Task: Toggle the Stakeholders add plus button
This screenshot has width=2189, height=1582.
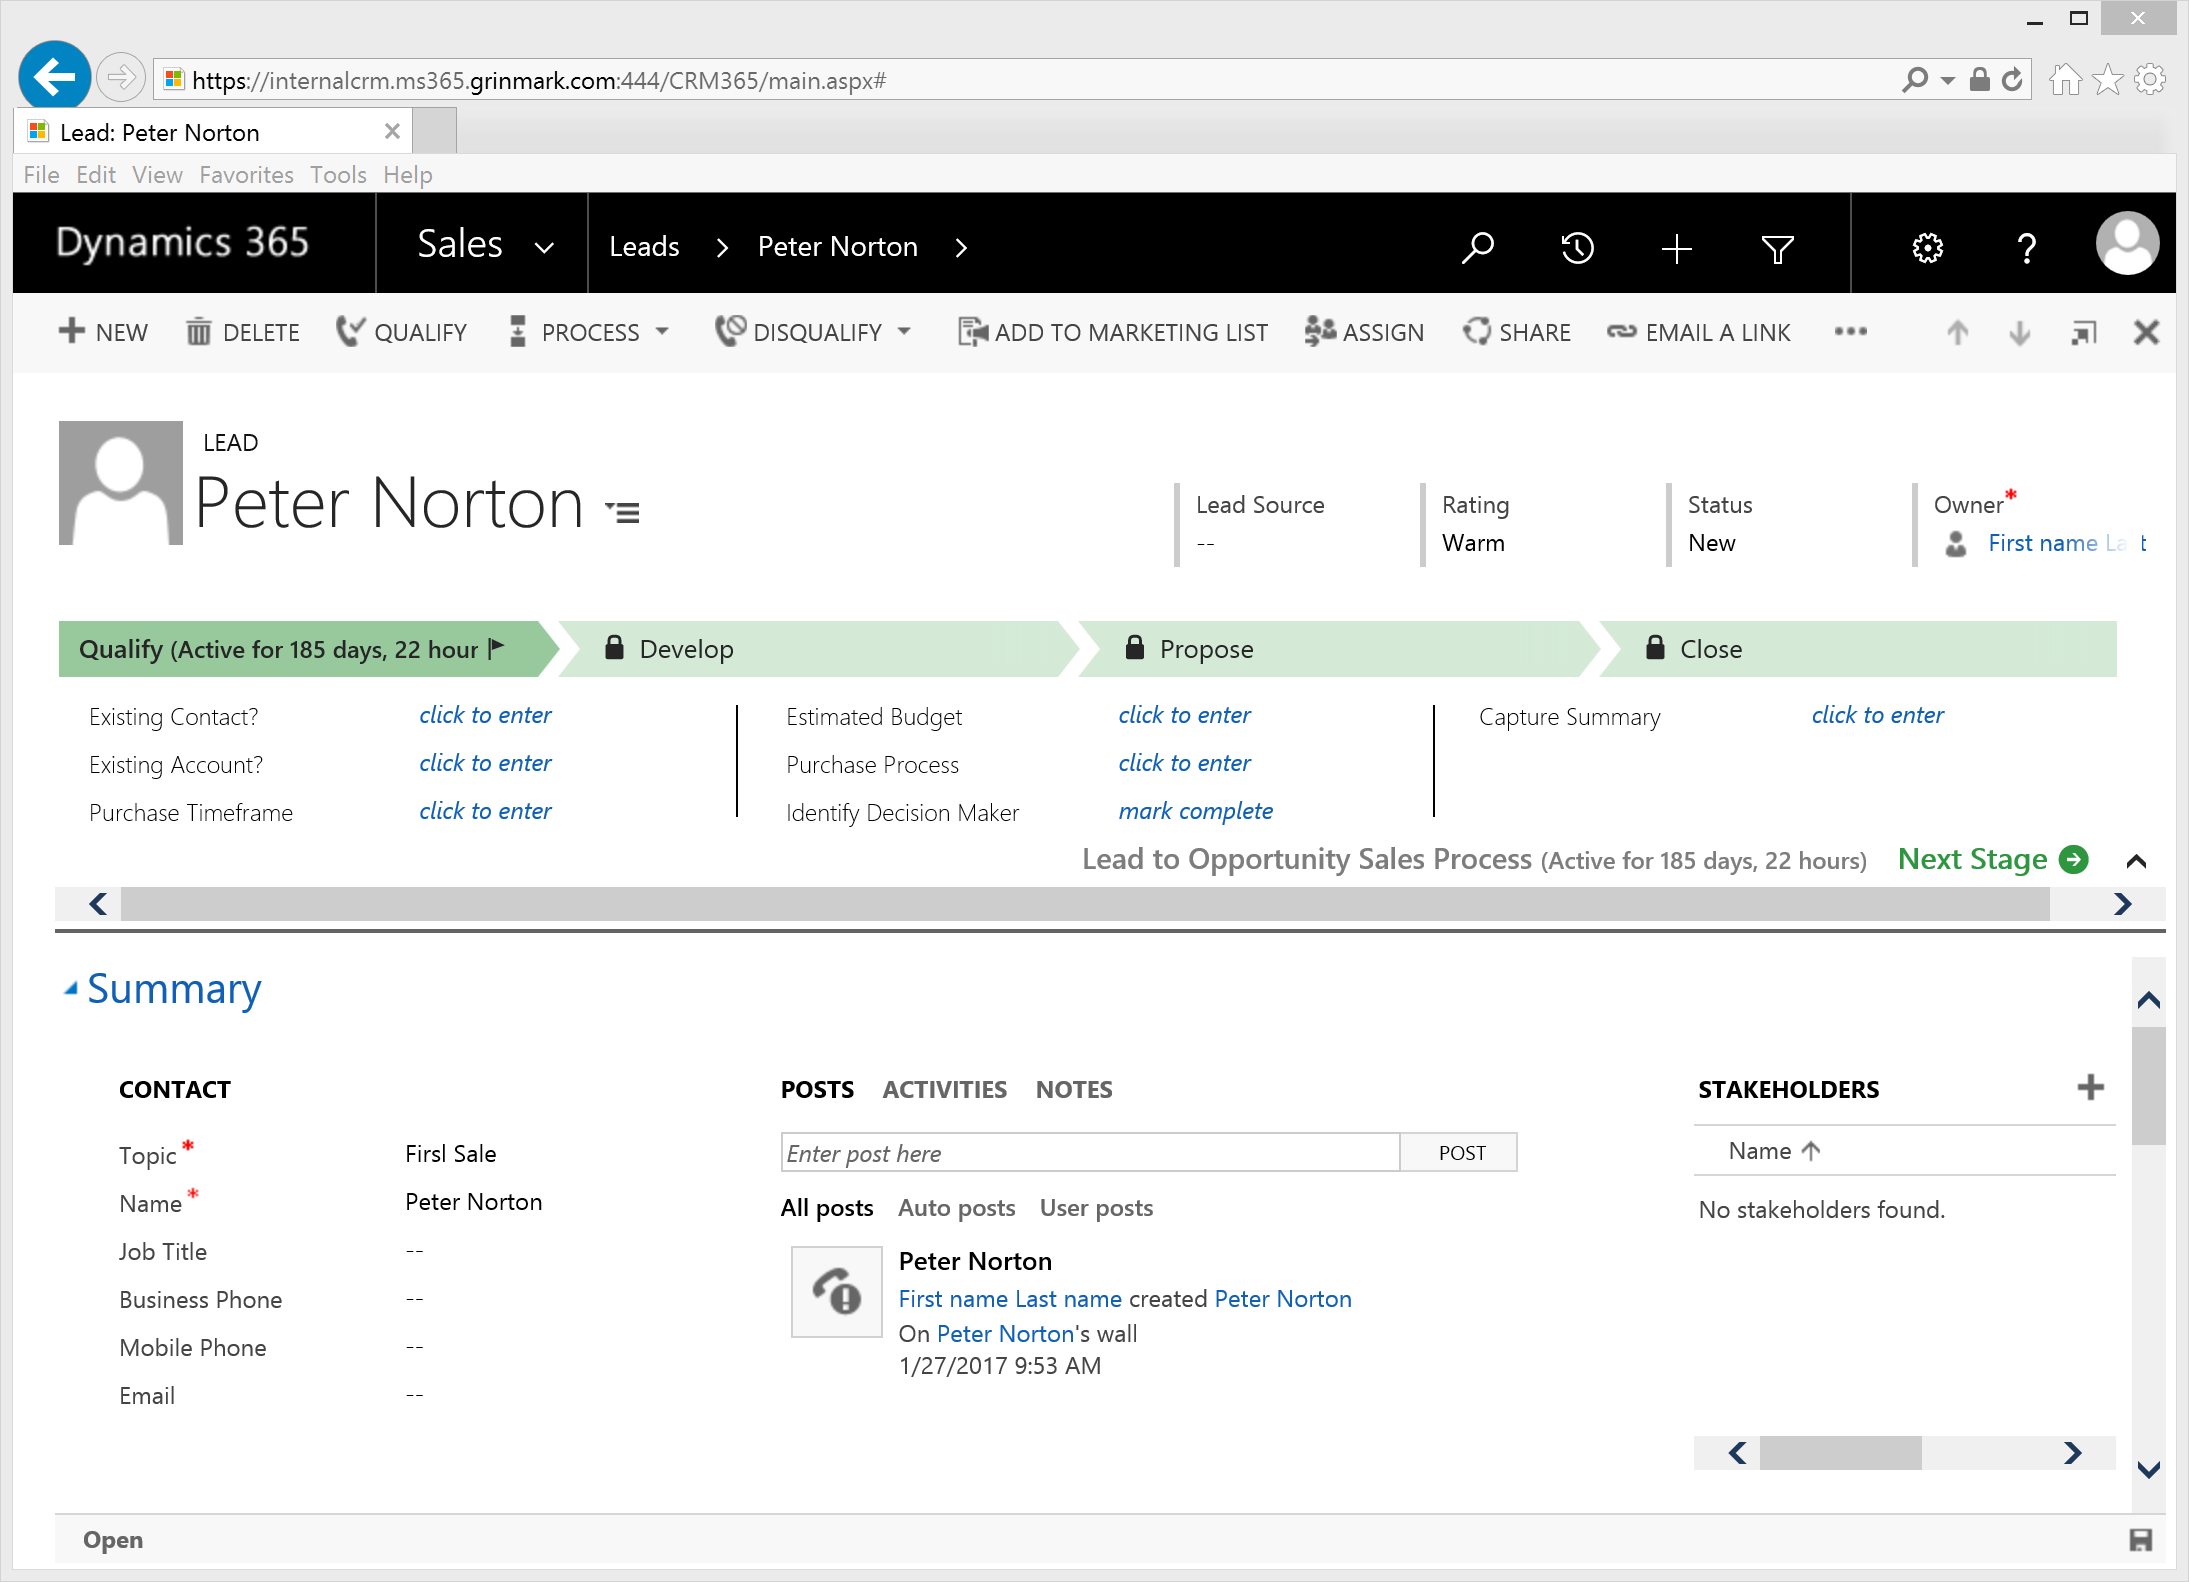Action: point(2092,1088)
